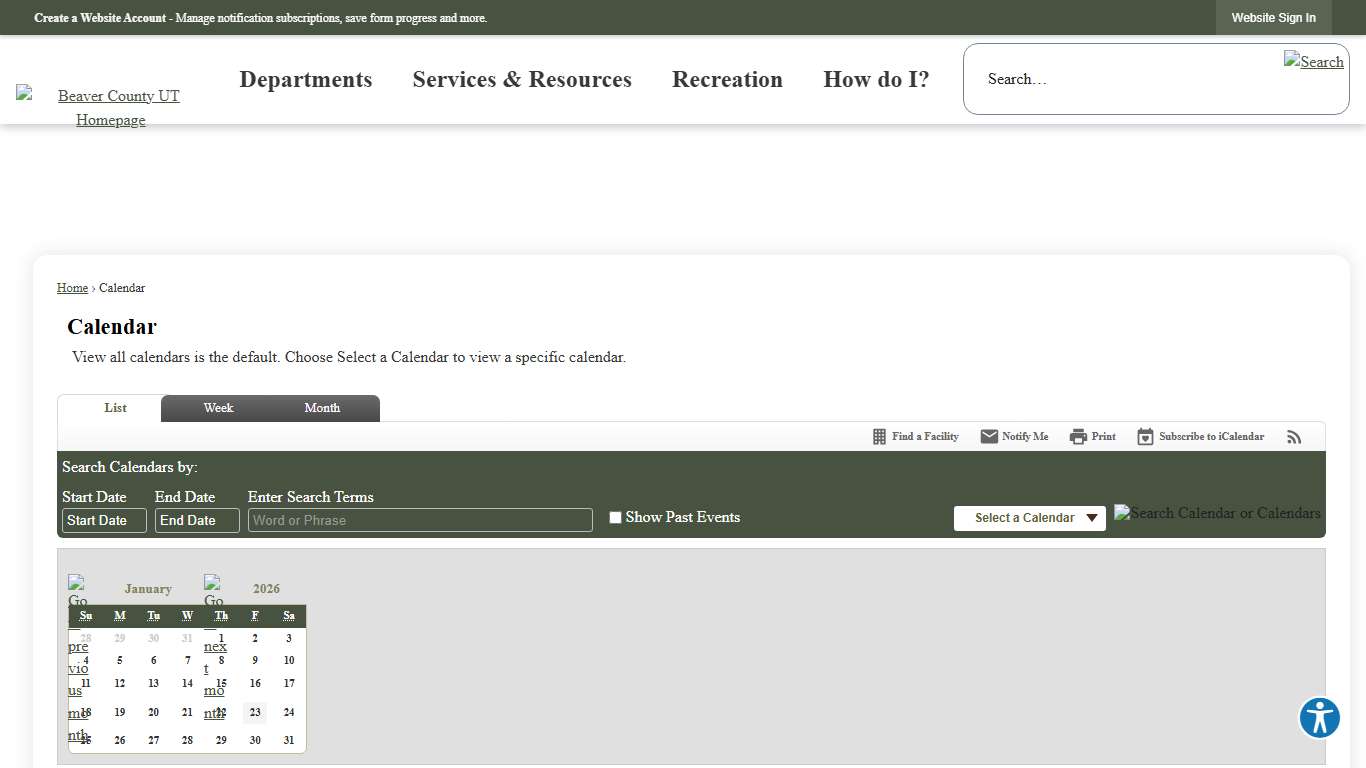Expand the How do I? menu

pos(876,80)
